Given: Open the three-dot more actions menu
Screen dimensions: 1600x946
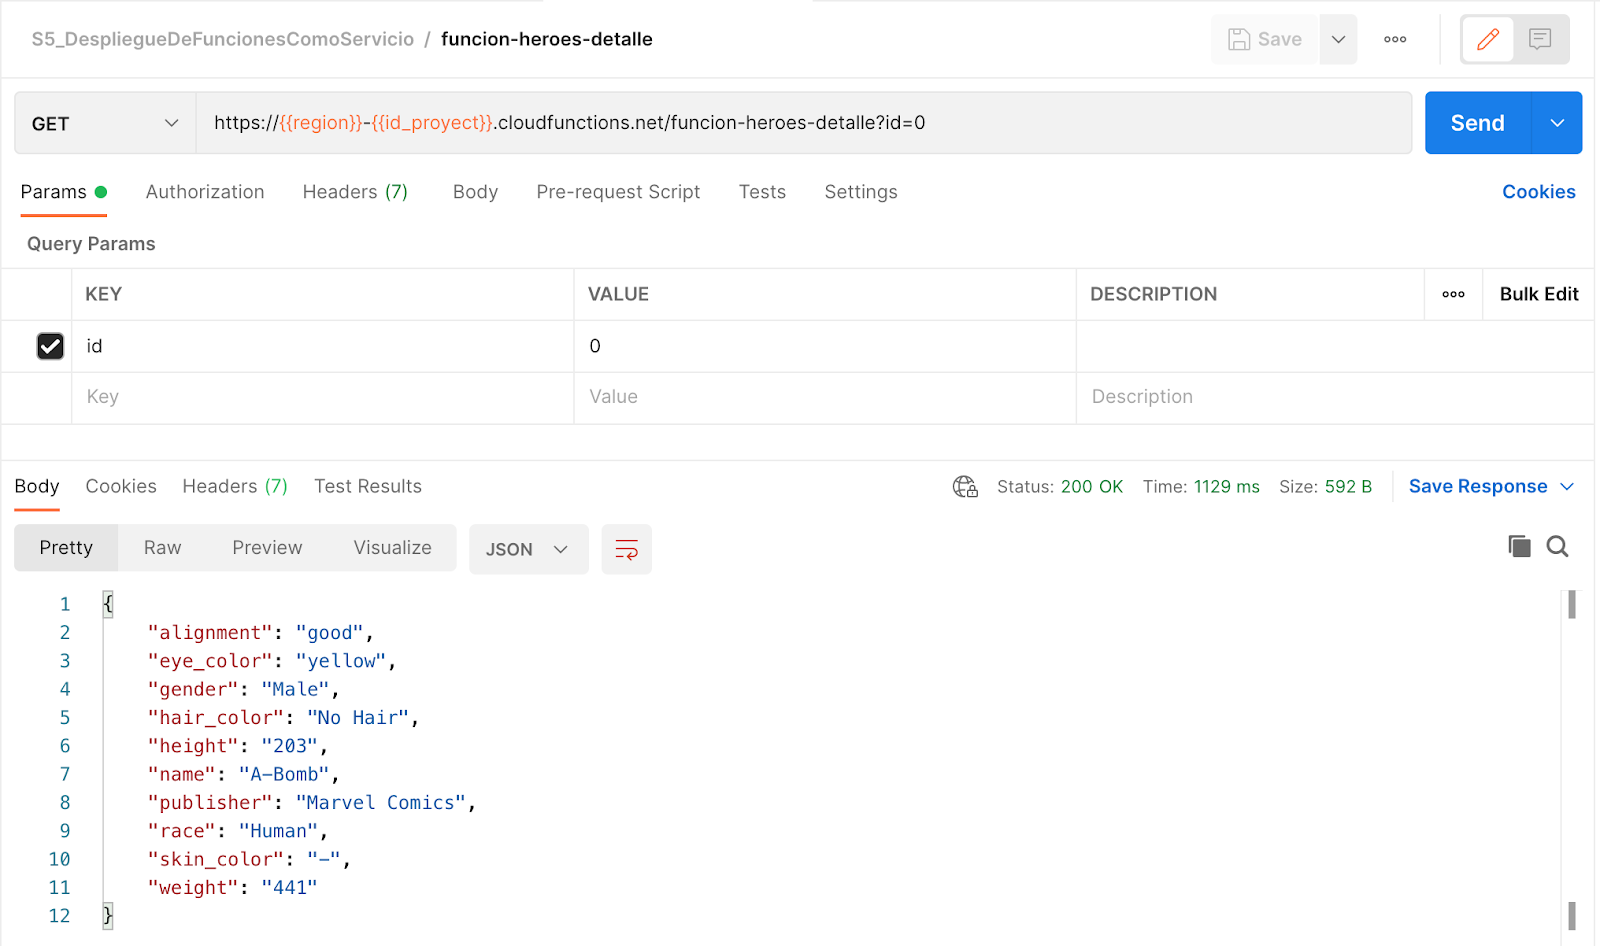Looking at the screenshot, I should tap(1395, 39).
